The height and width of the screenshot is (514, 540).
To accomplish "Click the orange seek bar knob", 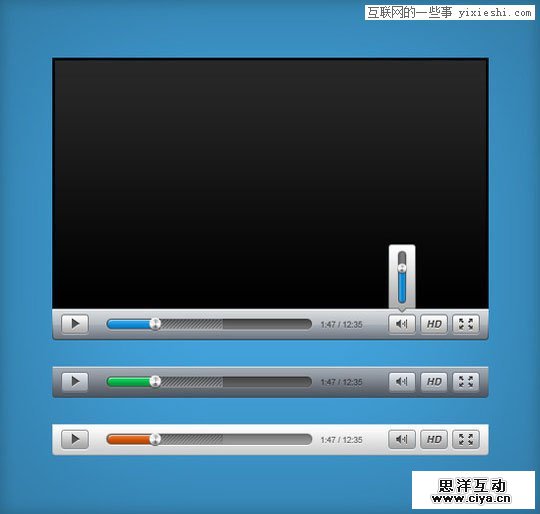I will (x=155, y=439).
